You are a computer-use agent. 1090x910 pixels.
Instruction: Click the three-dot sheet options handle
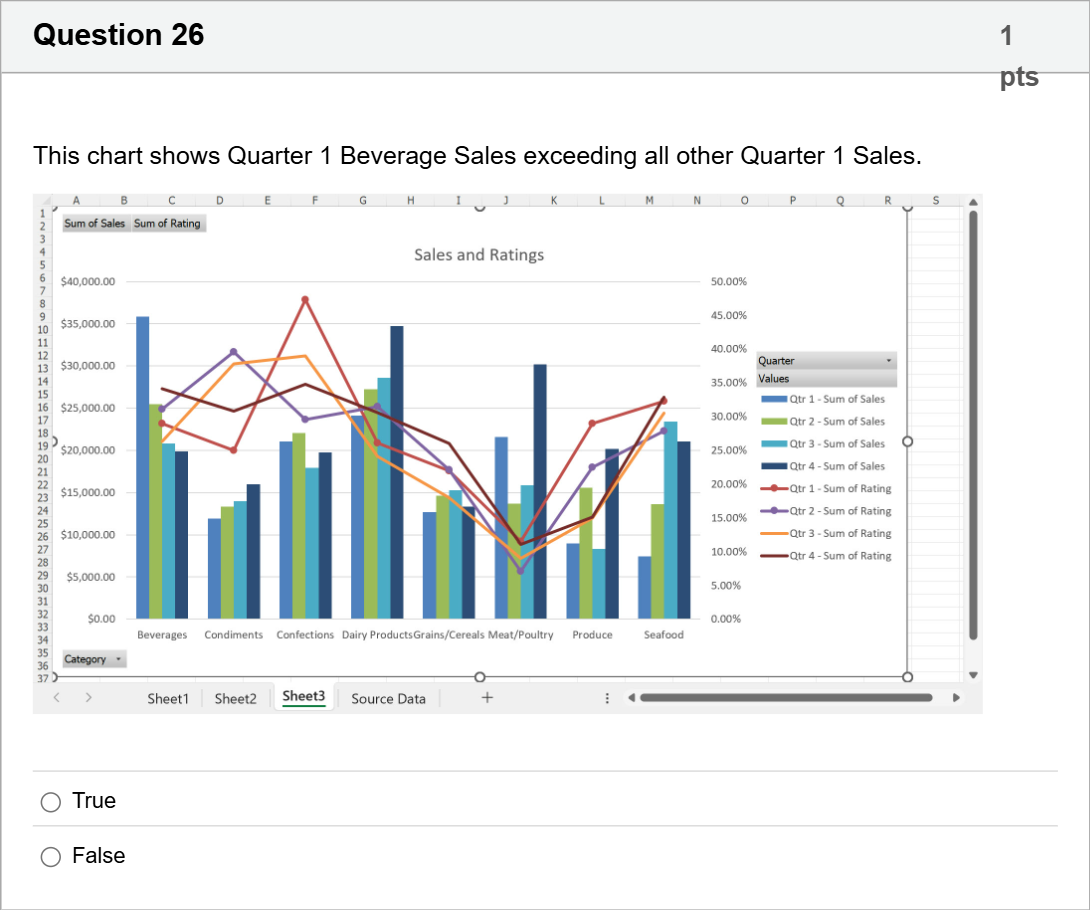(x=607, y=698)
